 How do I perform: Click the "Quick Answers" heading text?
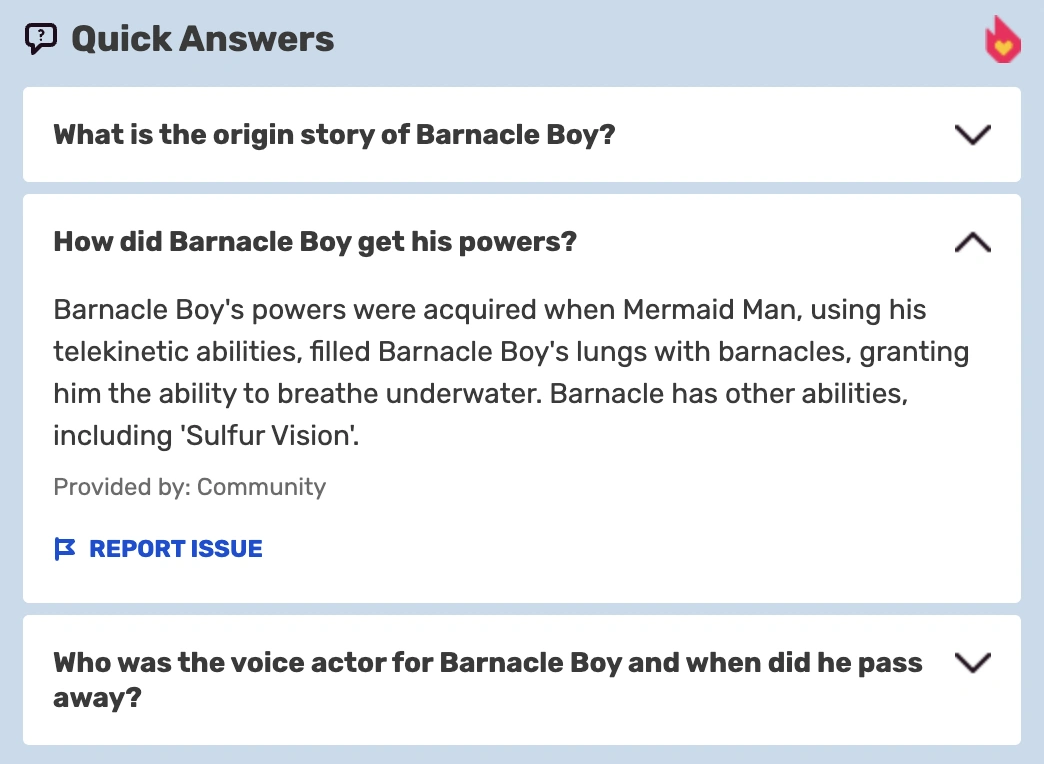(x=202, y=39)
